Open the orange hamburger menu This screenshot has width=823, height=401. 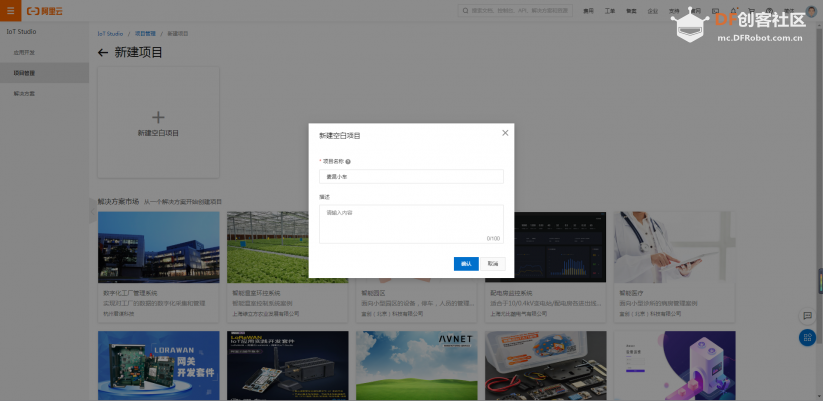pos(10,10)
